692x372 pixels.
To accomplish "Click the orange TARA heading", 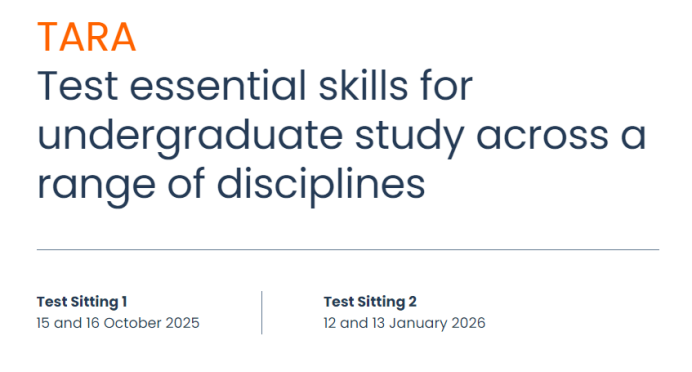I will [x=86, y=38].
